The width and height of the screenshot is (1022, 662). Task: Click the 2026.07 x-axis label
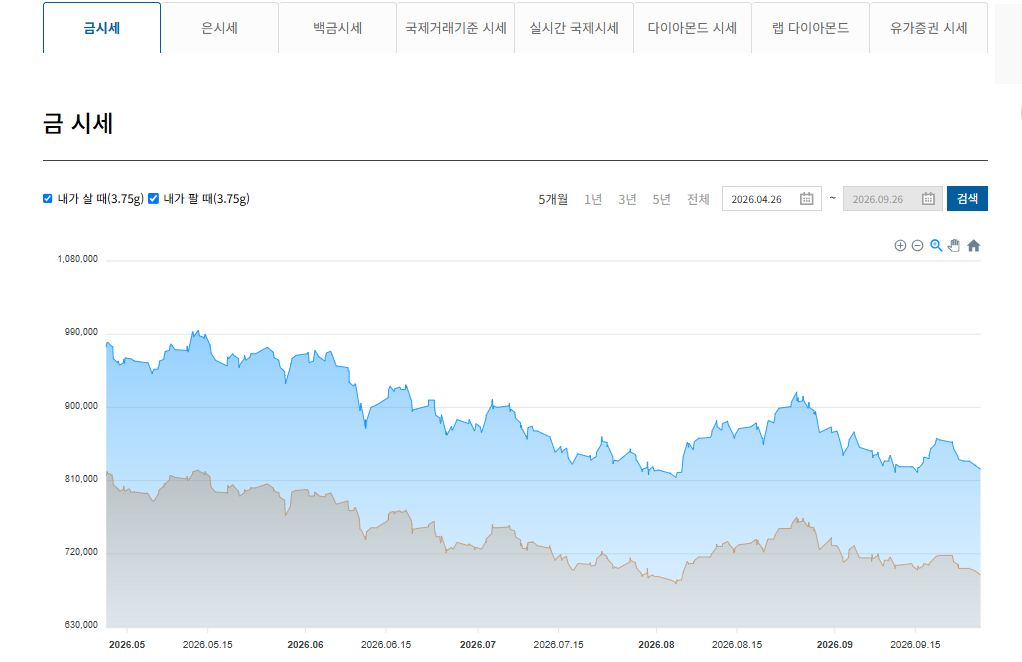478,644
